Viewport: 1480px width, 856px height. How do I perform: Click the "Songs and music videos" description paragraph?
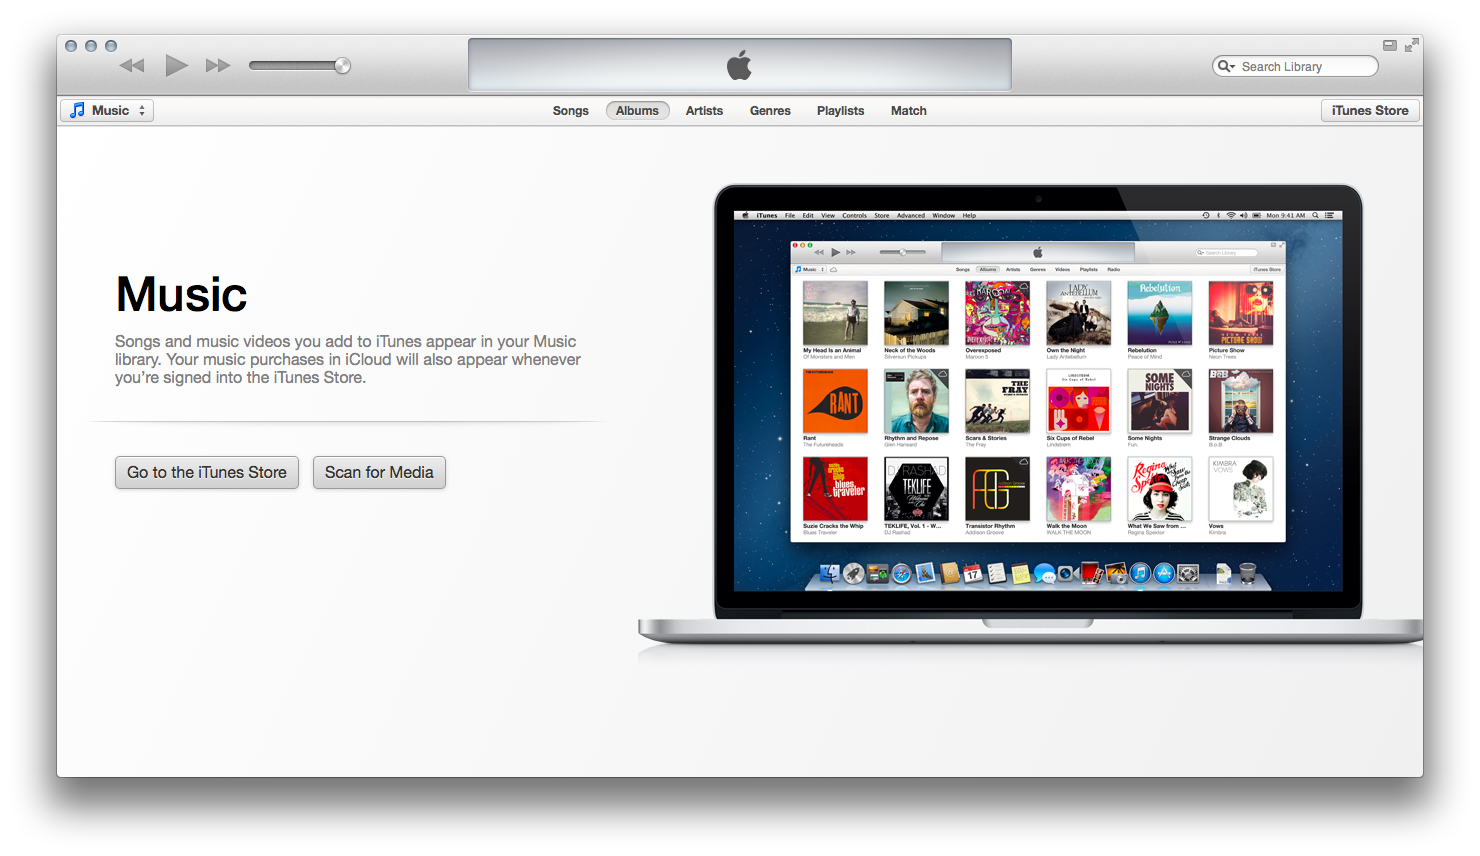pos(348,360)
